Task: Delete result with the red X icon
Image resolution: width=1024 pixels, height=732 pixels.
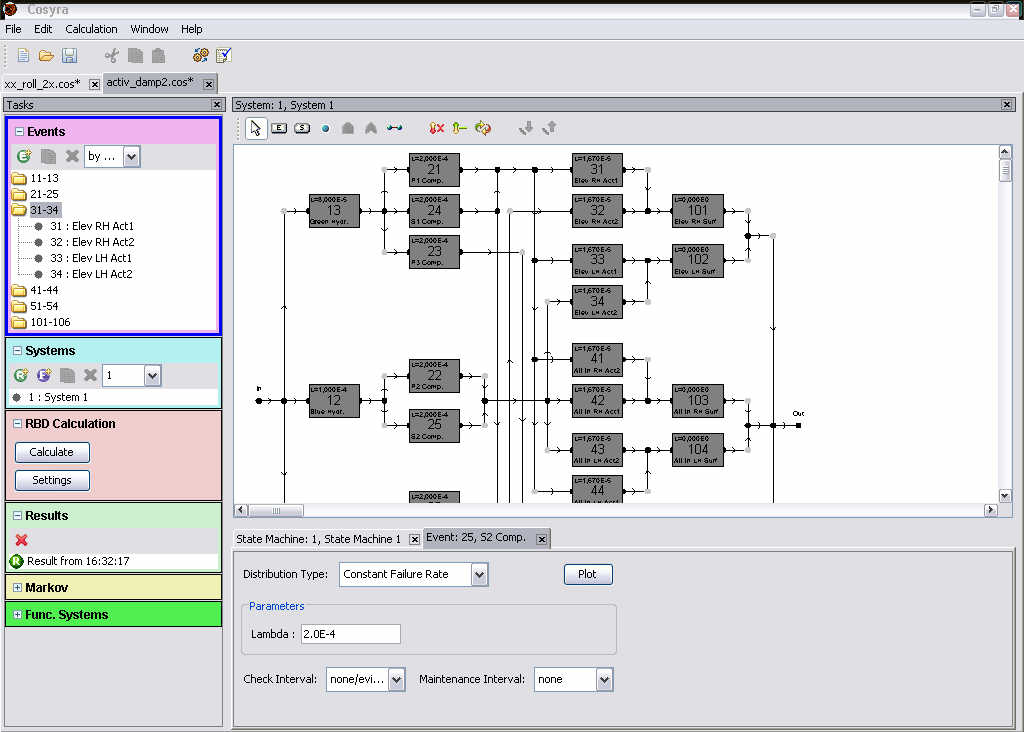Action: (x=22, y=540)
